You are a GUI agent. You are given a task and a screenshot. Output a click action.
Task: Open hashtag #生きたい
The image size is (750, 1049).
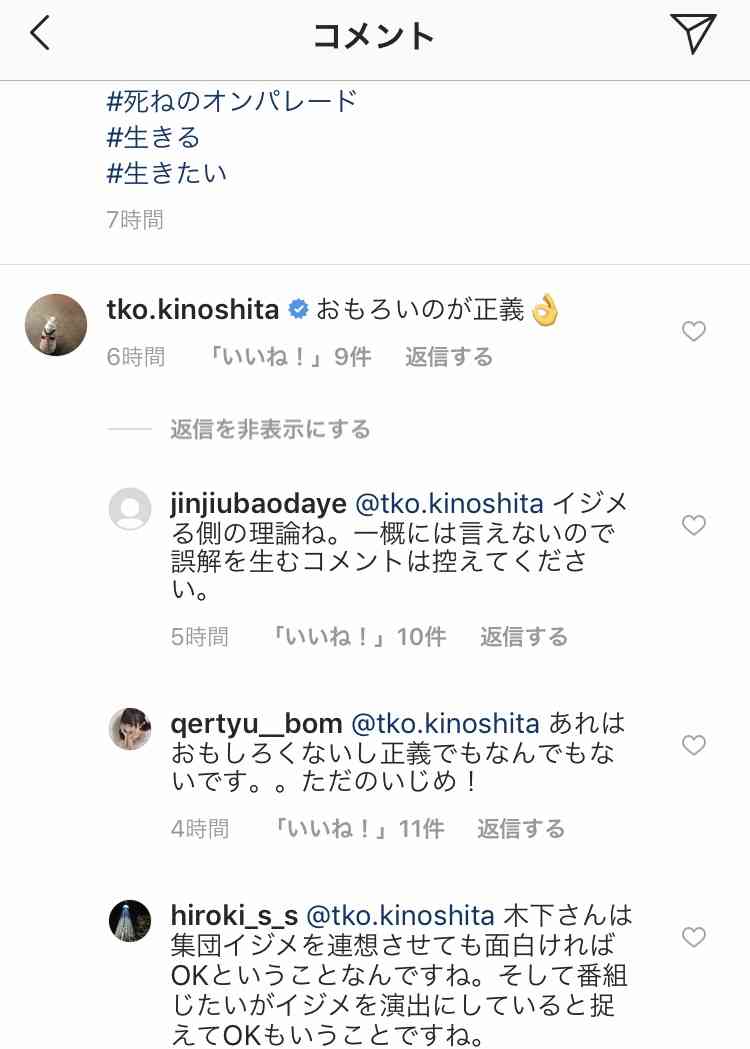(167, 173)
